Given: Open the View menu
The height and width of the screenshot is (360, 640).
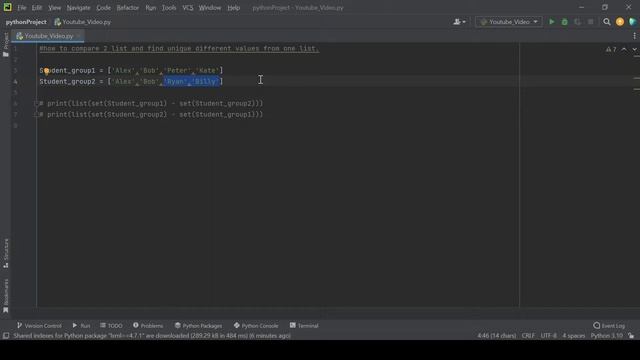Looking at the screenshot, I should click(x=54, y=8).
